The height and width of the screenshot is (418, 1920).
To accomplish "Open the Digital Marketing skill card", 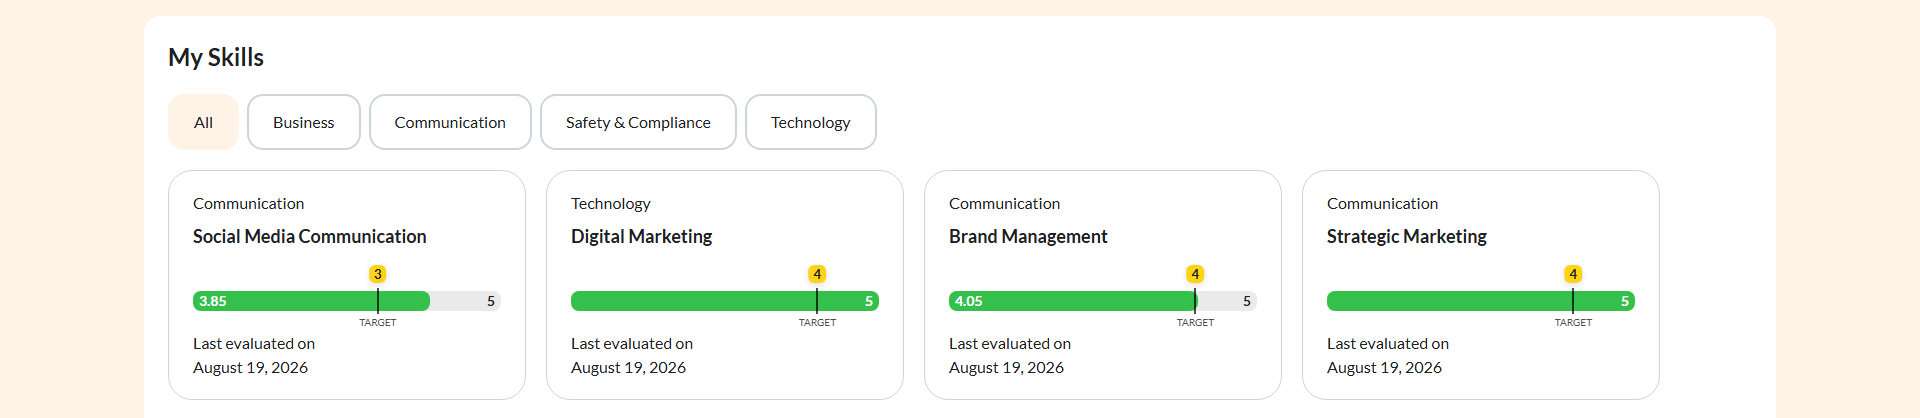I will [725, 285].
